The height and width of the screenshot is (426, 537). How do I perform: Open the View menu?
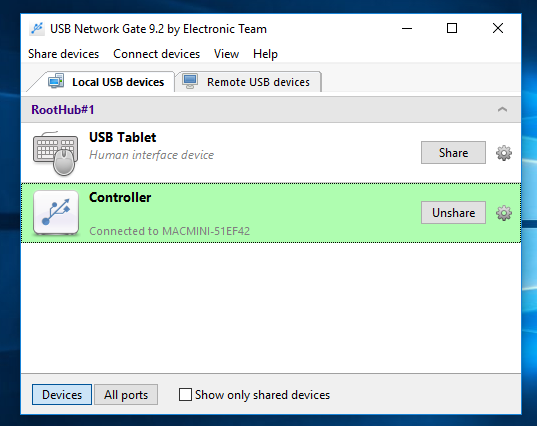point(226,54)
